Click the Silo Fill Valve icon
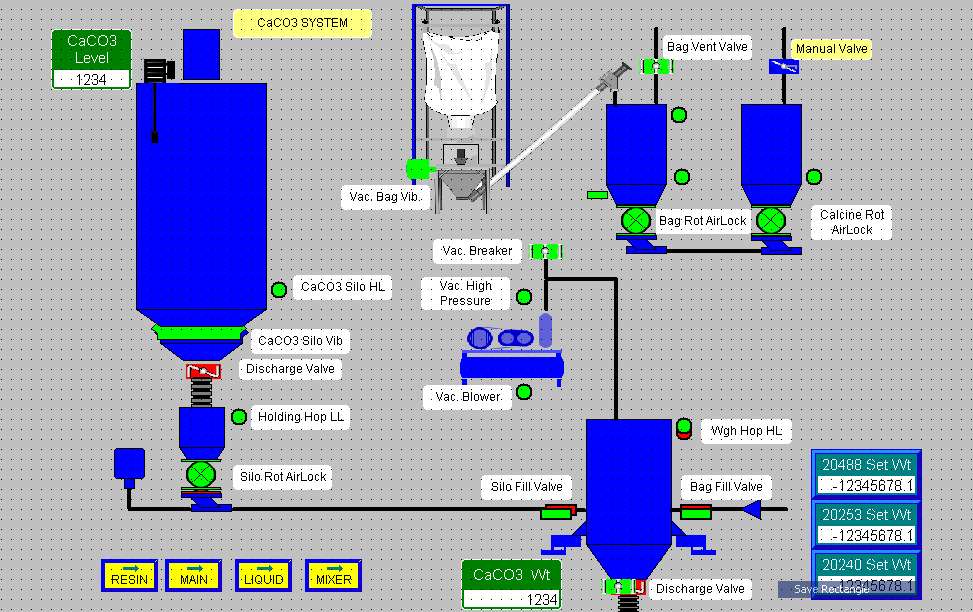 pos(558,512)
